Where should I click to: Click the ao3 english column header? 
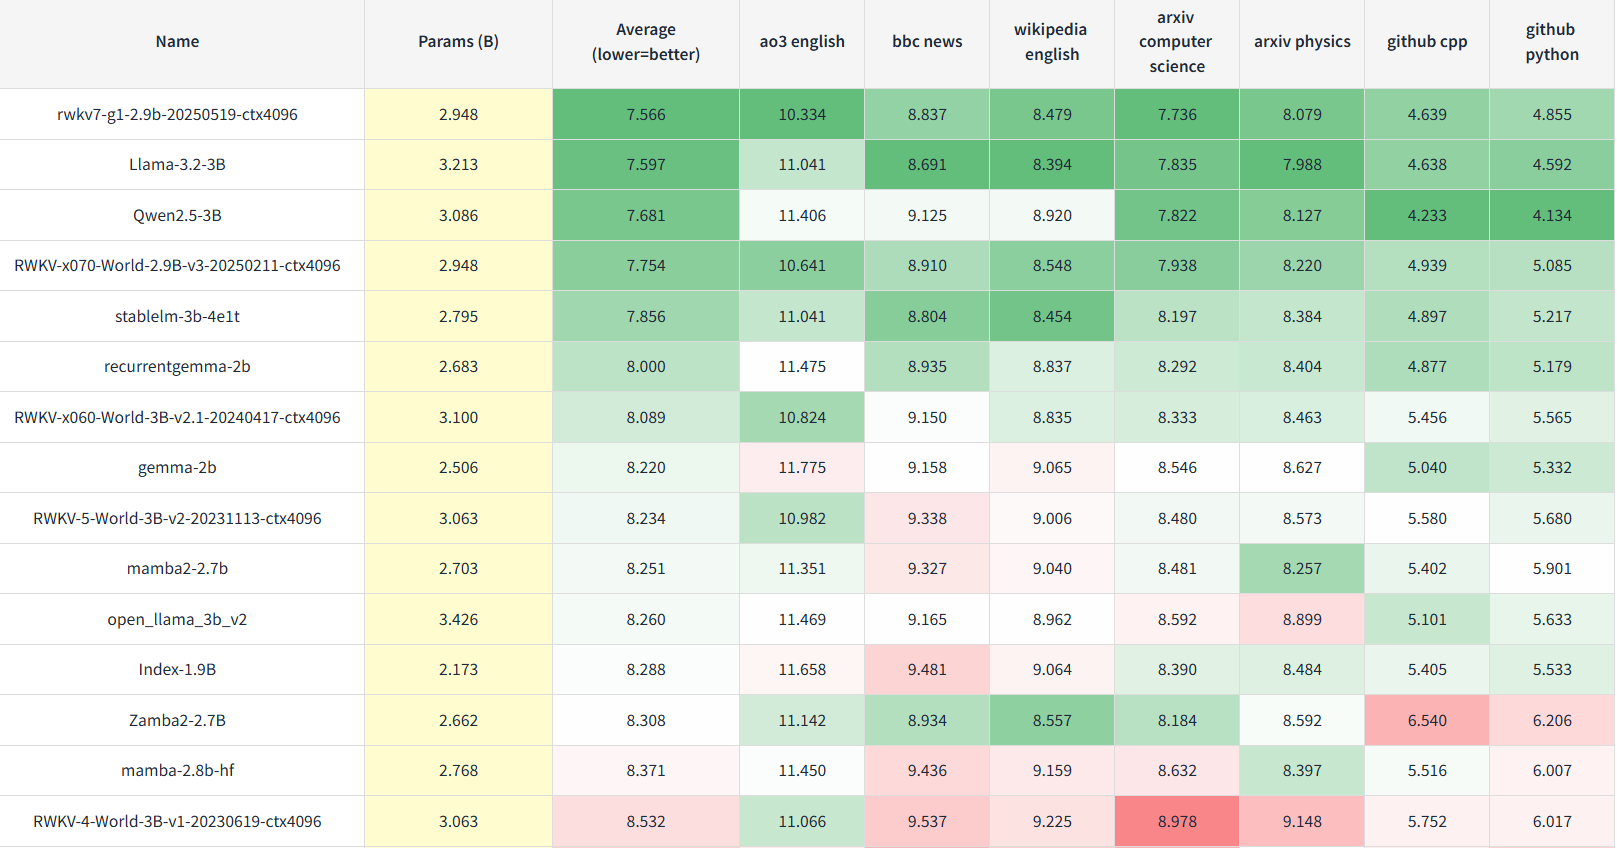tap(801, 42)
